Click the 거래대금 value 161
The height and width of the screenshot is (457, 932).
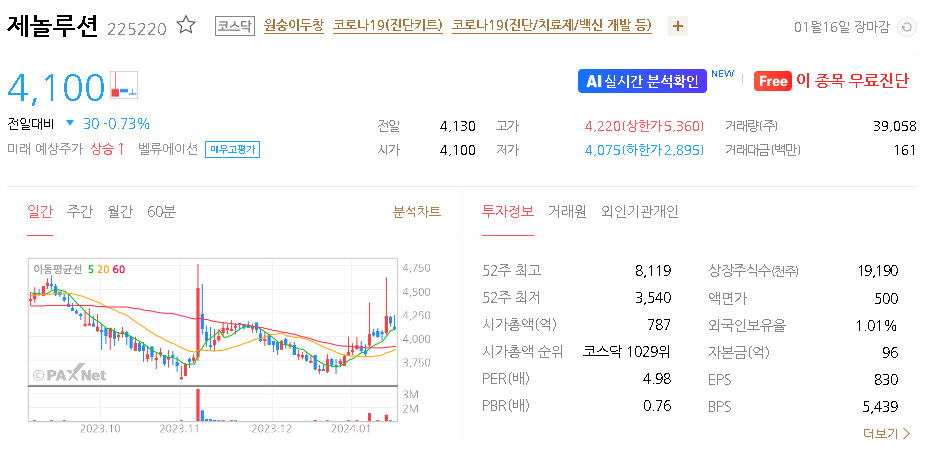[x=905, y=150]
